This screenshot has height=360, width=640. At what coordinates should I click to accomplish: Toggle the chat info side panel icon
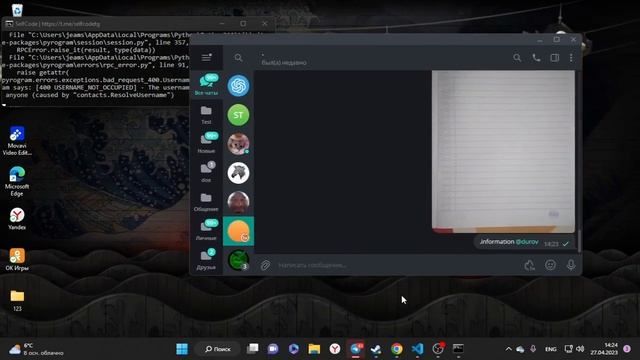click(x=555, y=58)
